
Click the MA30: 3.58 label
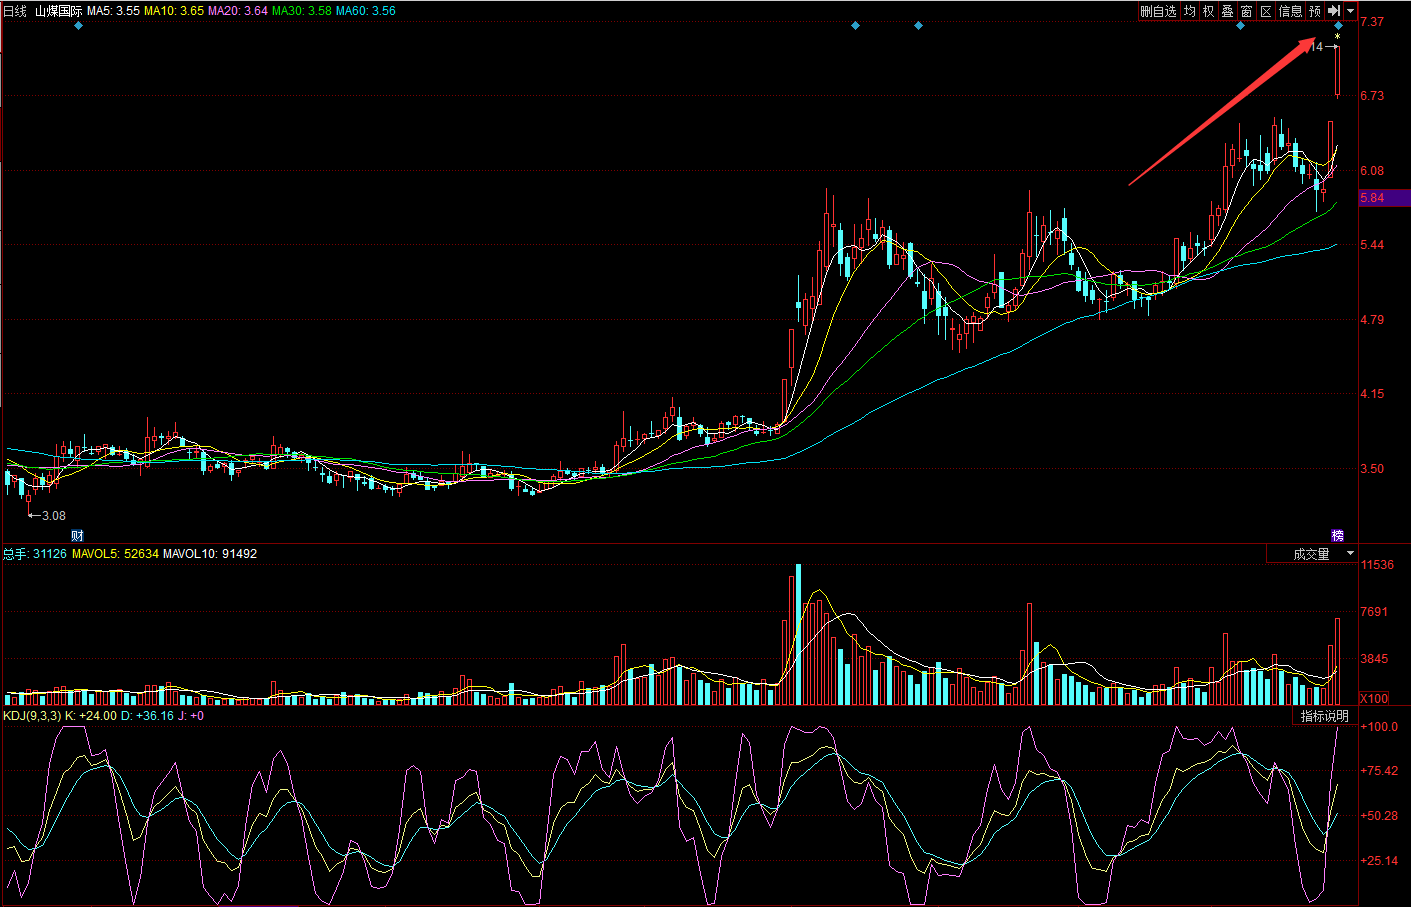pos(302,11)
